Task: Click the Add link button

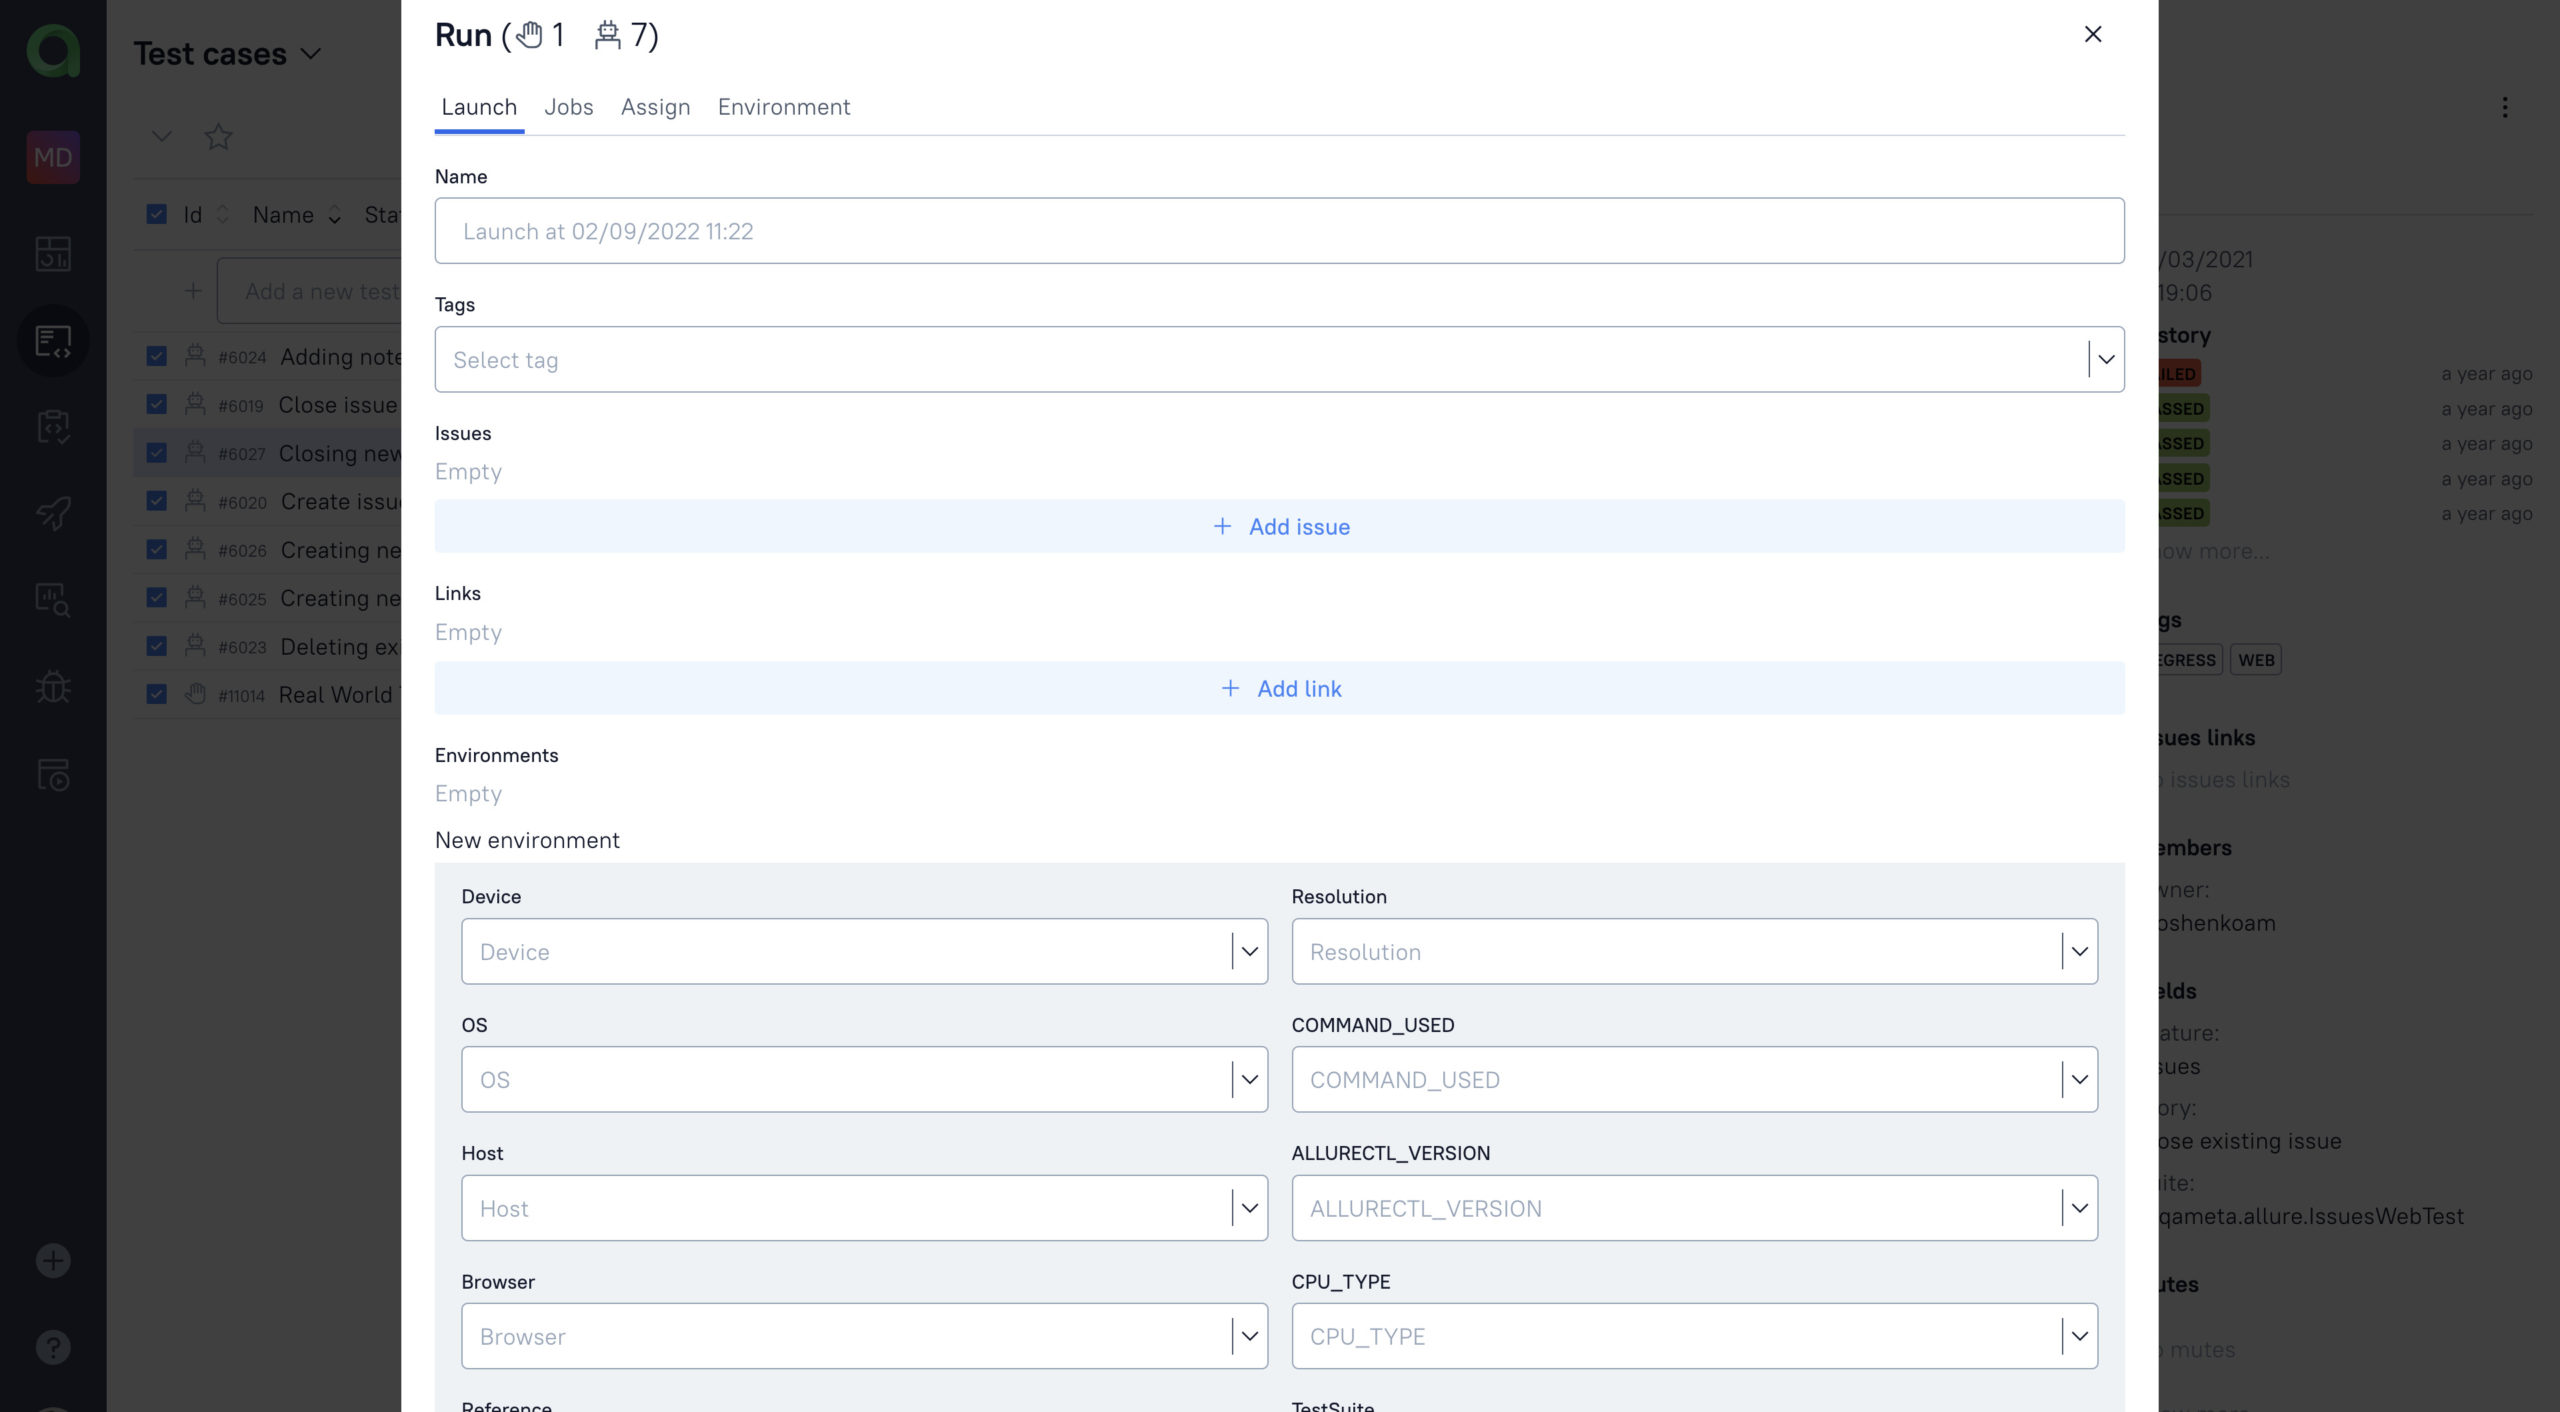Action: coord(1279,688)
